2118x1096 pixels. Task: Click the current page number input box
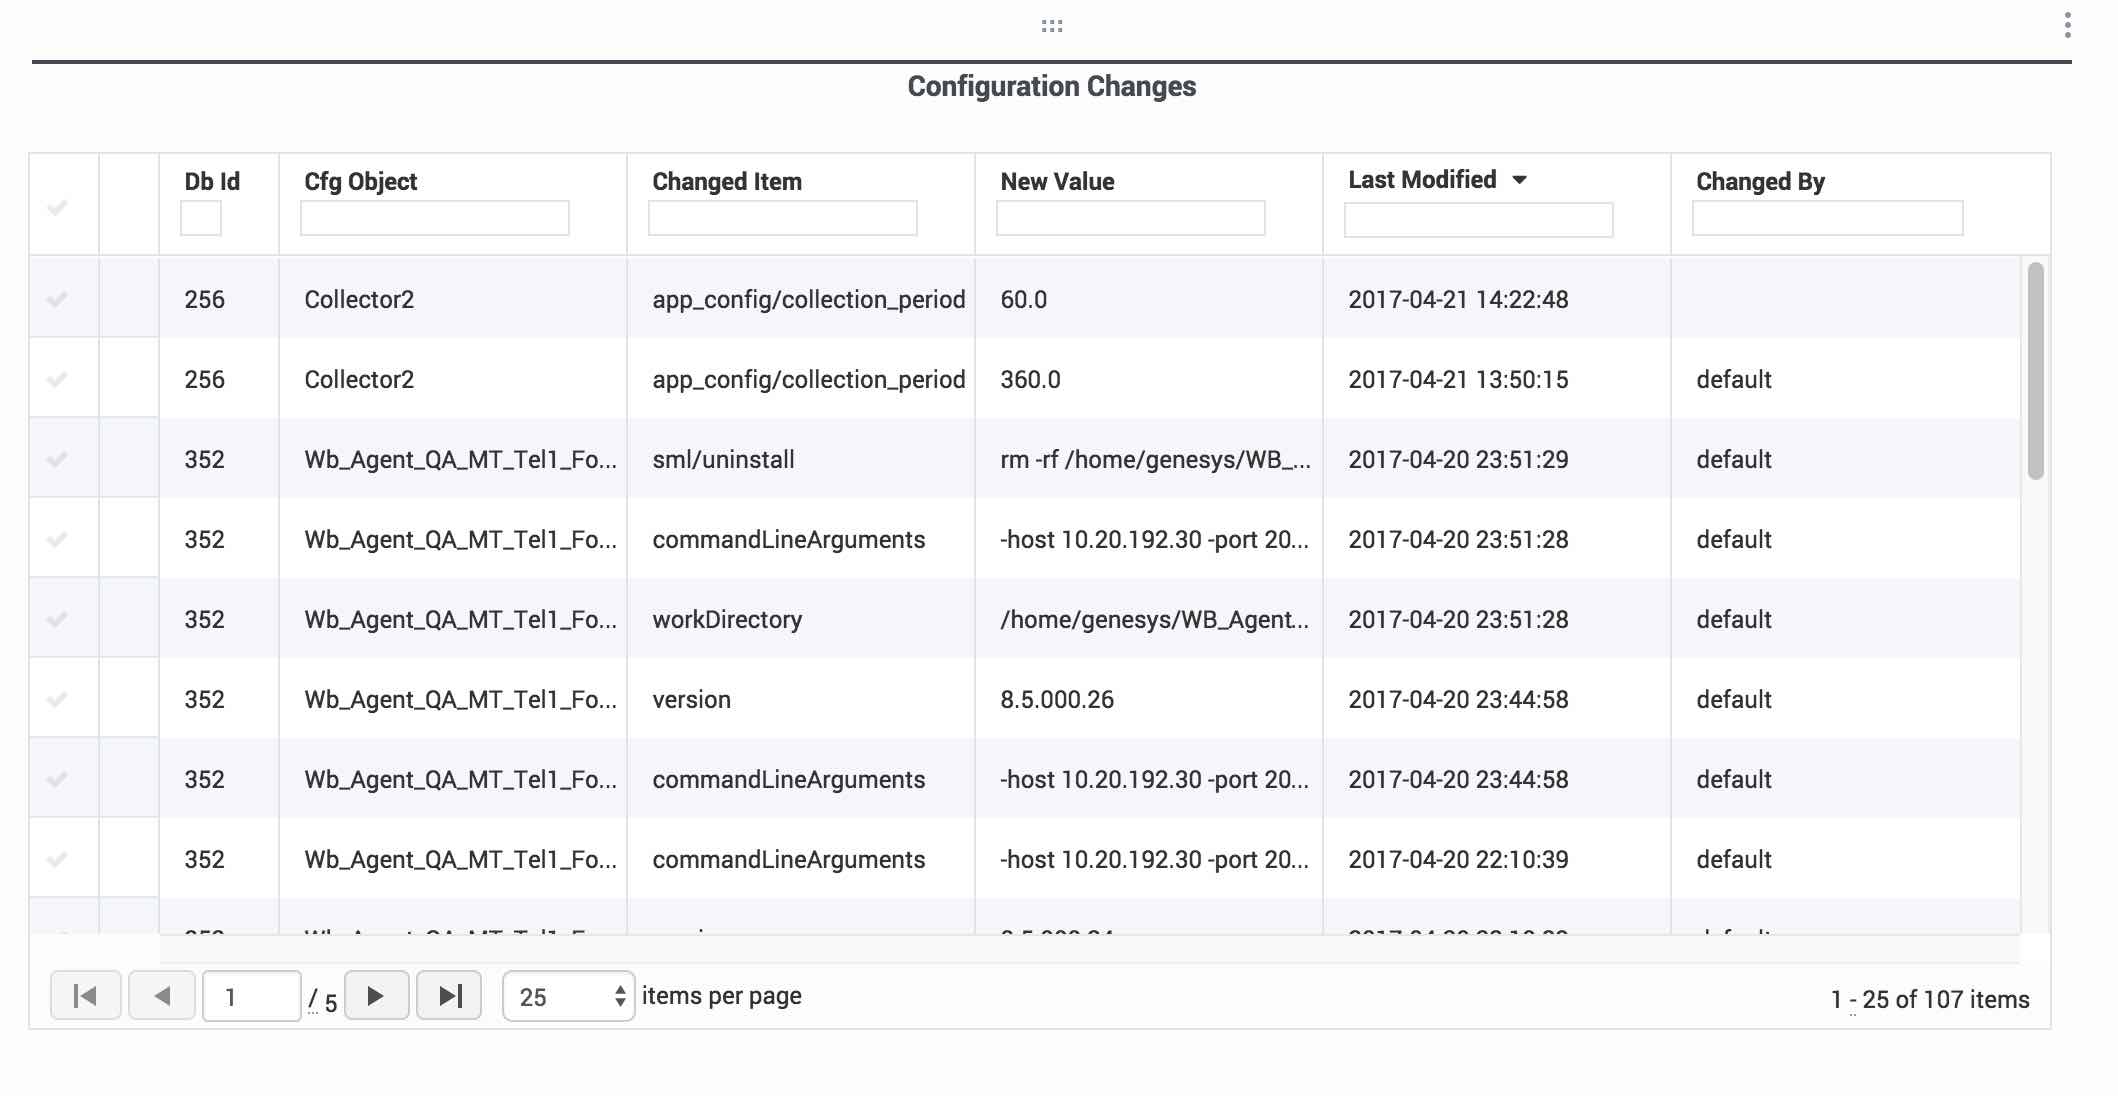(x=251, y=997)
